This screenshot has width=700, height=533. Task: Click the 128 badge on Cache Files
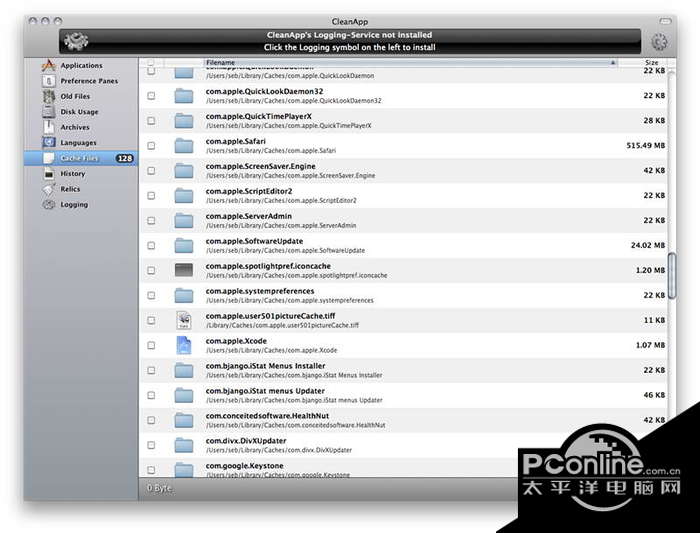[x=125, y=158]
